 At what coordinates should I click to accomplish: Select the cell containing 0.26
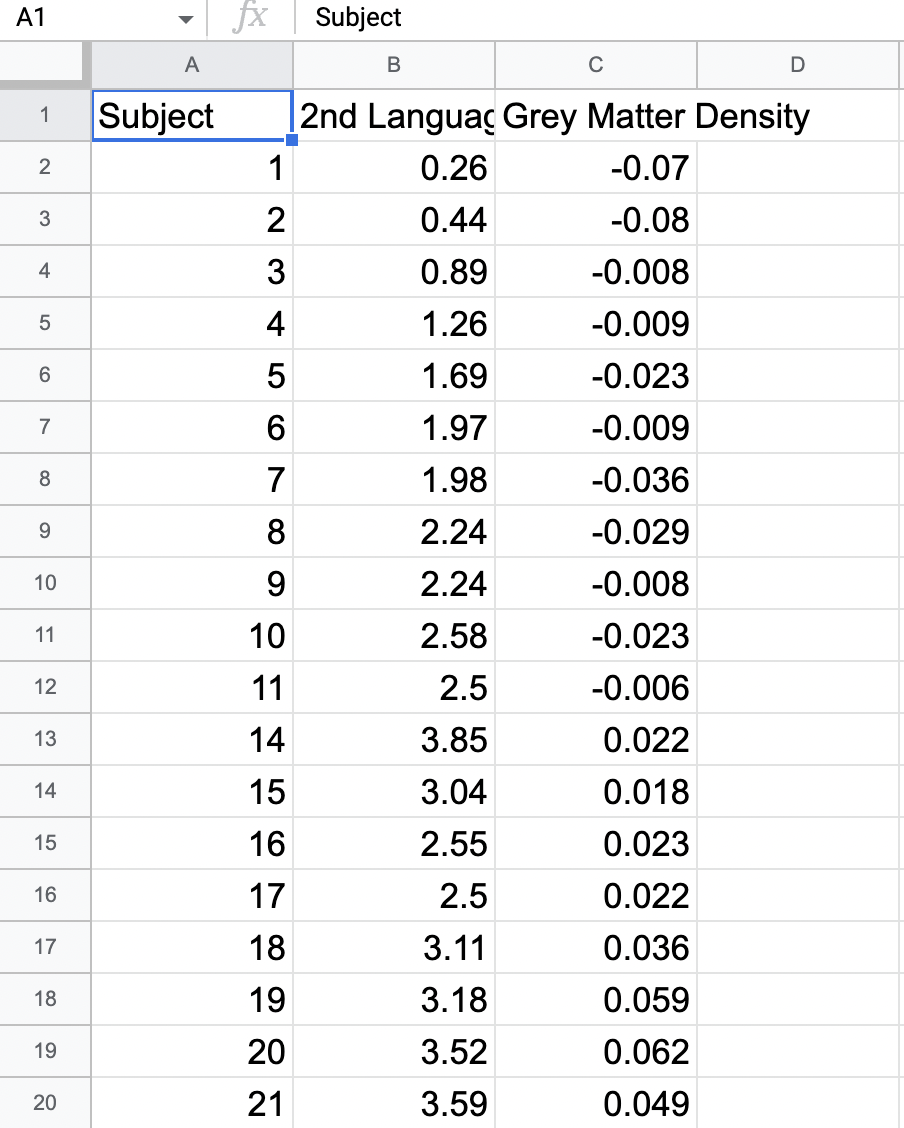(x=393, y=167)
